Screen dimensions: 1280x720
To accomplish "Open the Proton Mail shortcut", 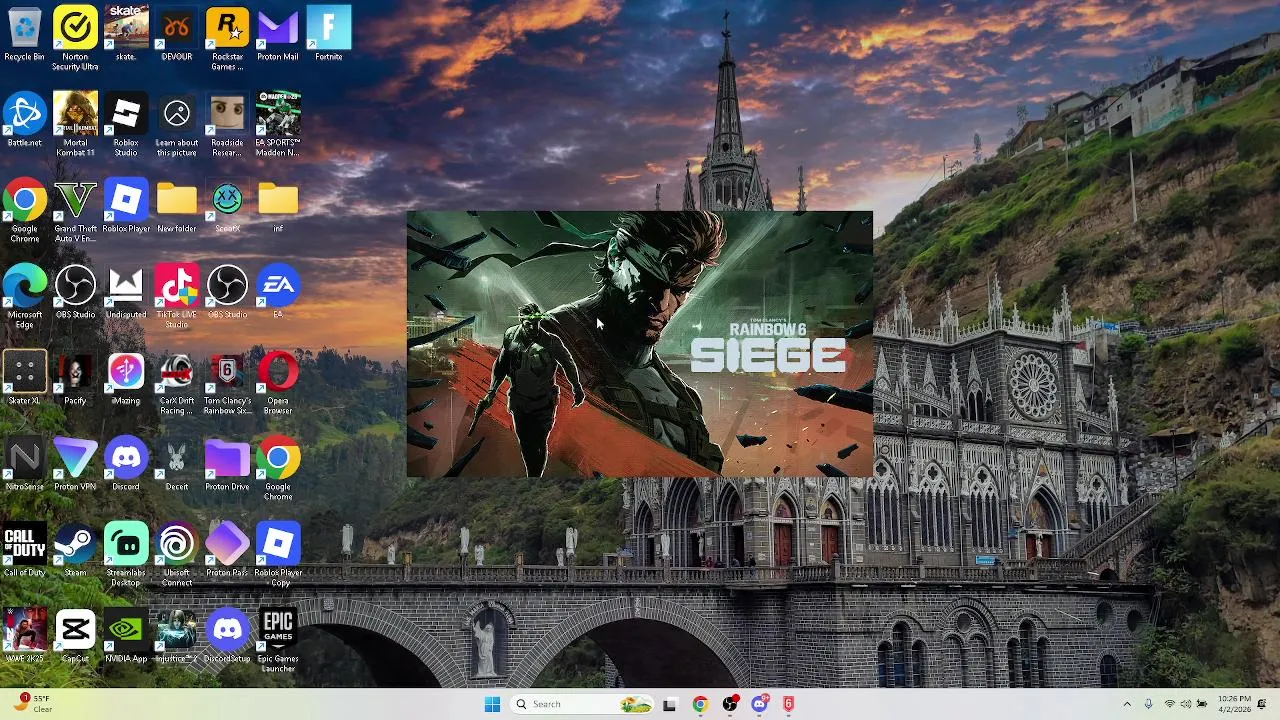I will [x=278, y=35].
